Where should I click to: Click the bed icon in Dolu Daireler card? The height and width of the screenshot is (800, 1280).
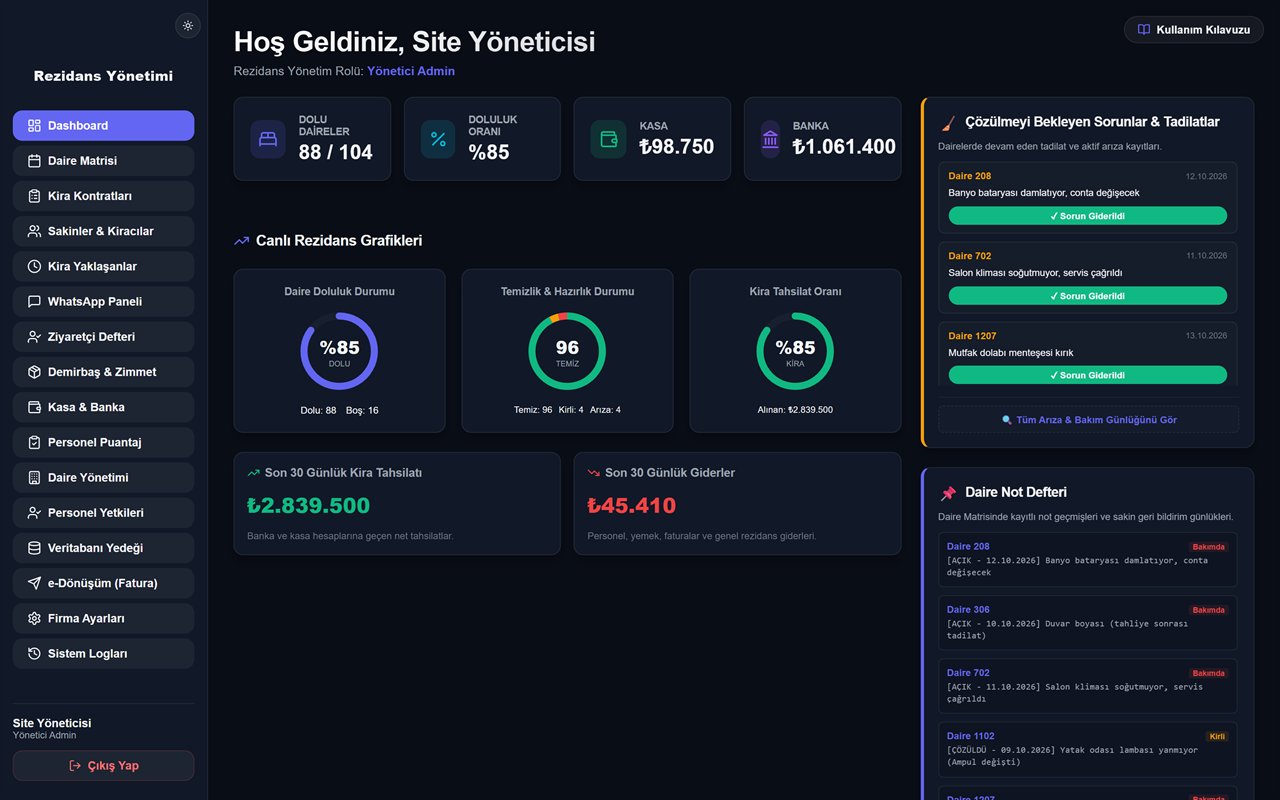268,139
